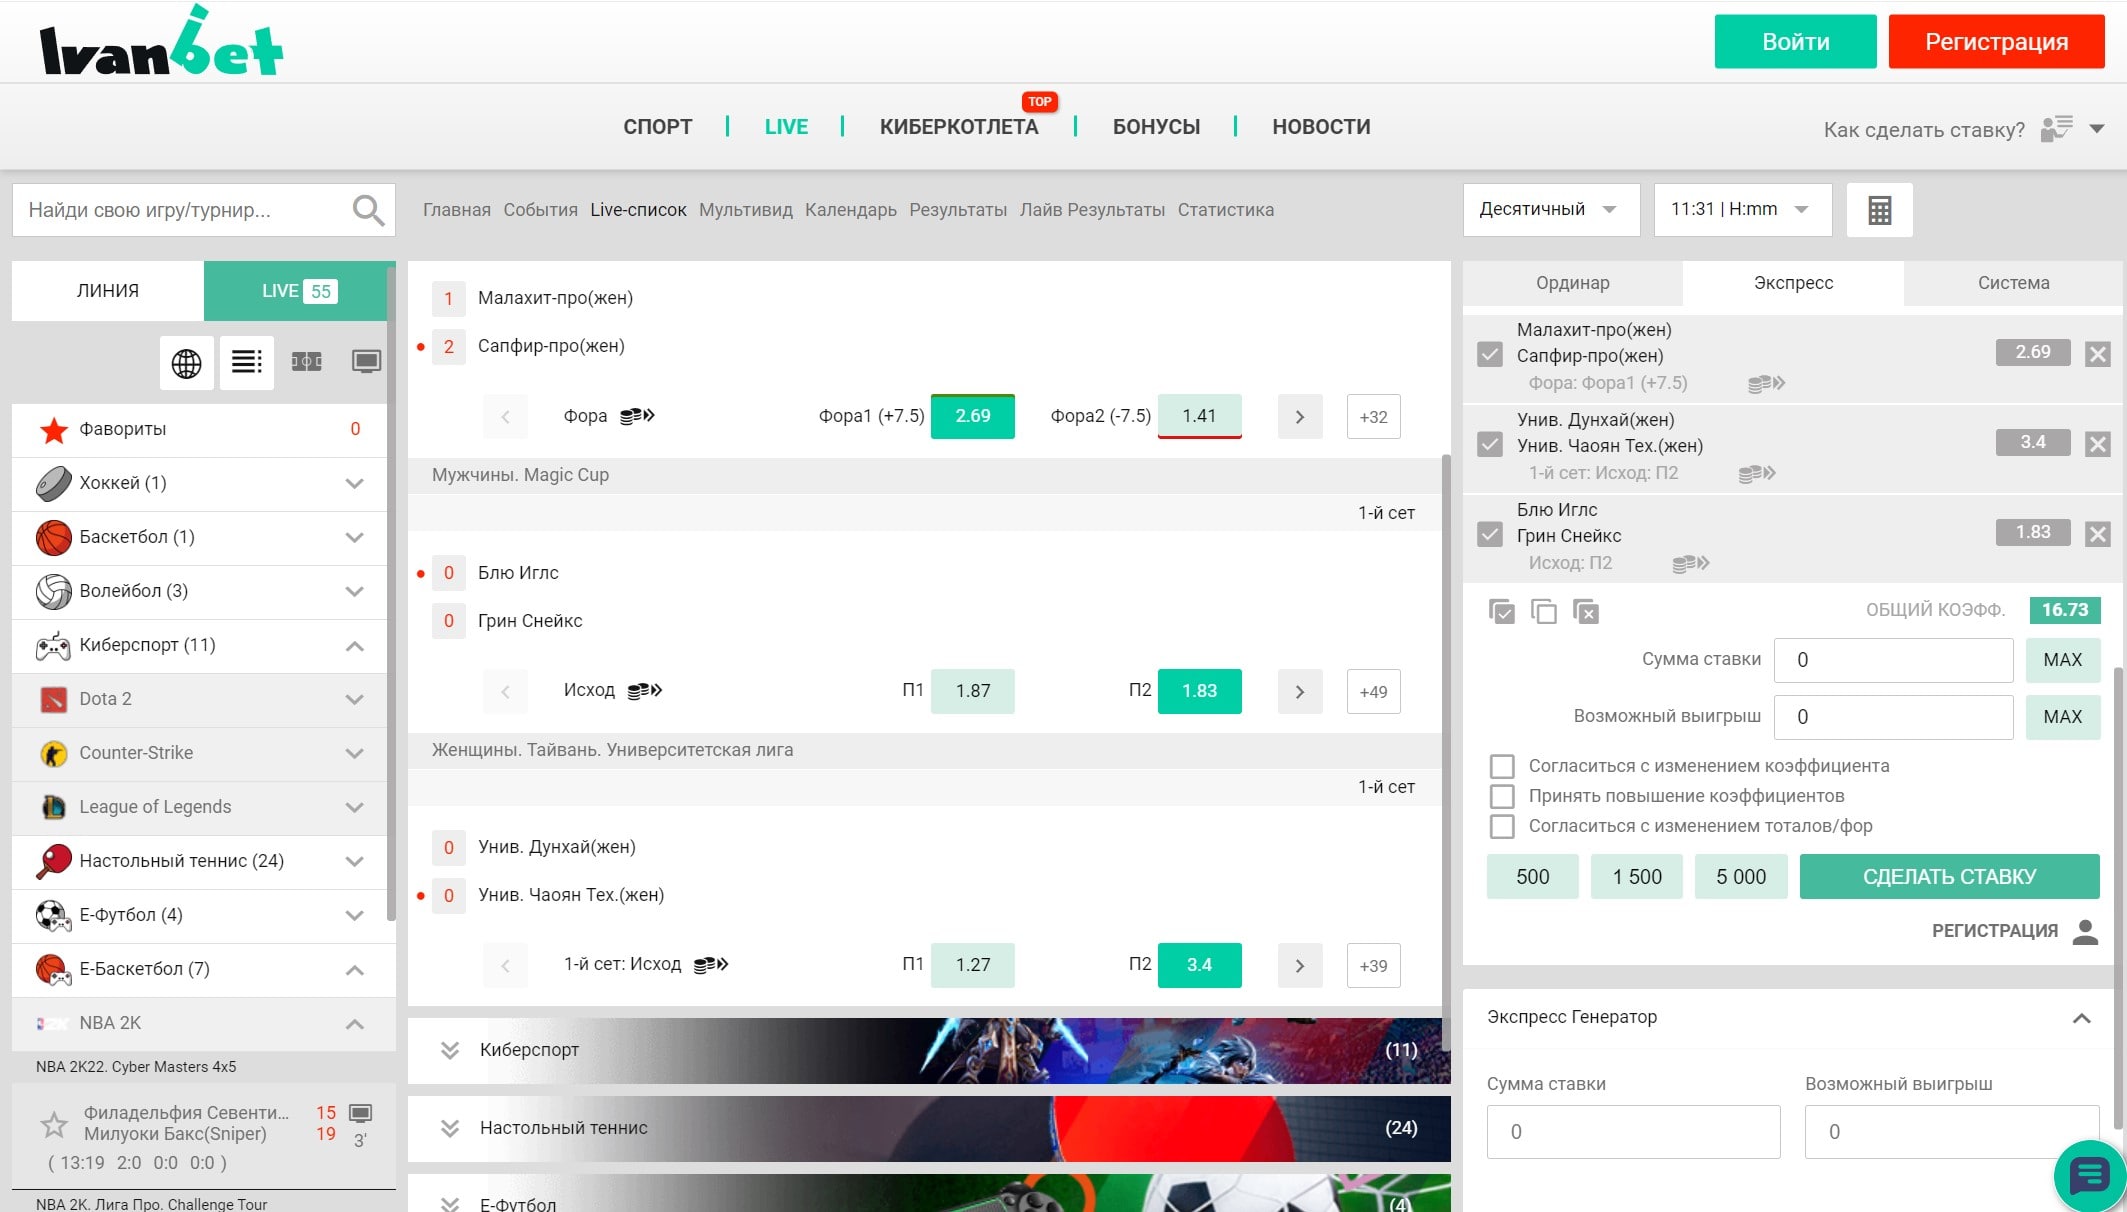2127x1212 pixels.
Task: Click the favorite star for Филадельфия match
Action: [54, 1125]
